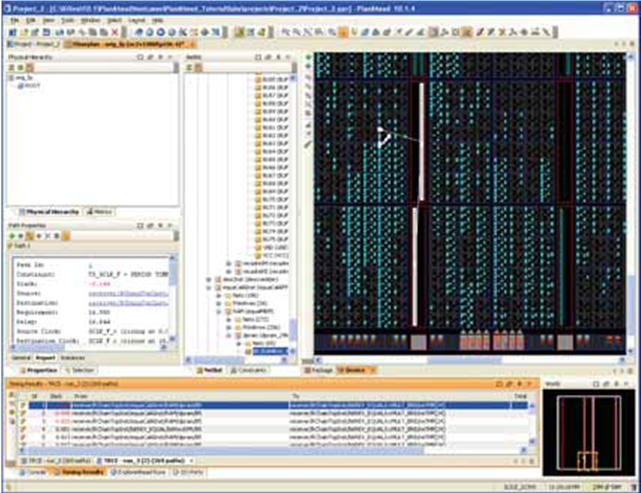Open the Edit menu
The width and height of the screenshot is (641, 493).
31,20
